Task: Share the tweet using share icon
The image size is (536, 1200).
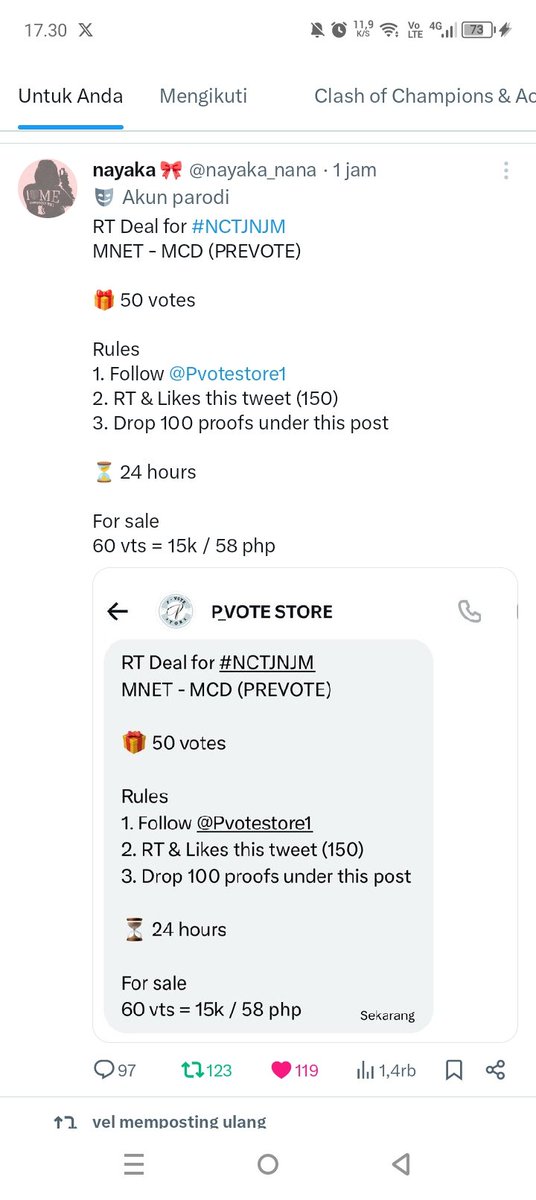Action: (x=495, y=1070)
